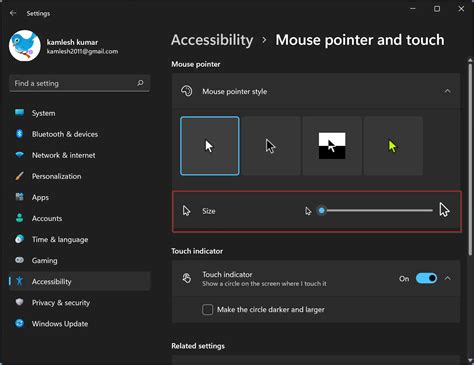Click the search magnifier icon
Image resolution: width=474 pixels, height=365 pixels.
tap(140, 83)
